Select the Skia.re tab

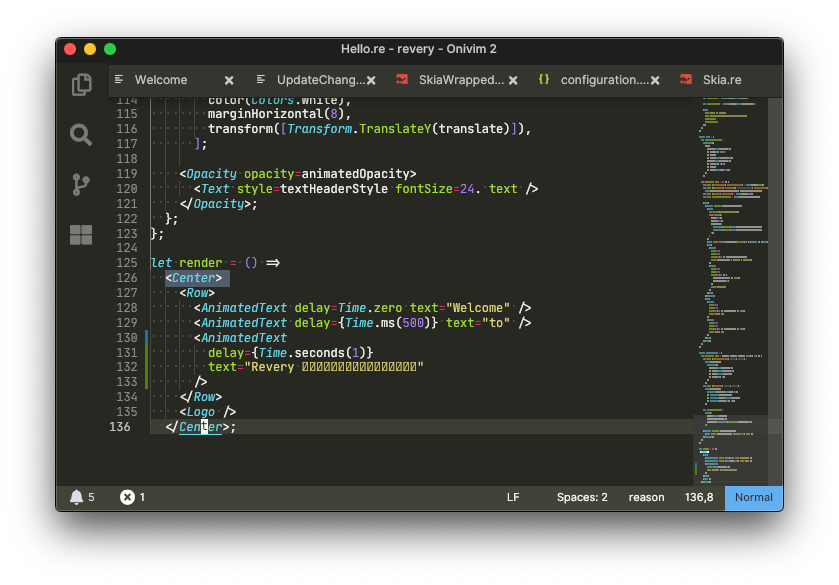click(721, 80)
